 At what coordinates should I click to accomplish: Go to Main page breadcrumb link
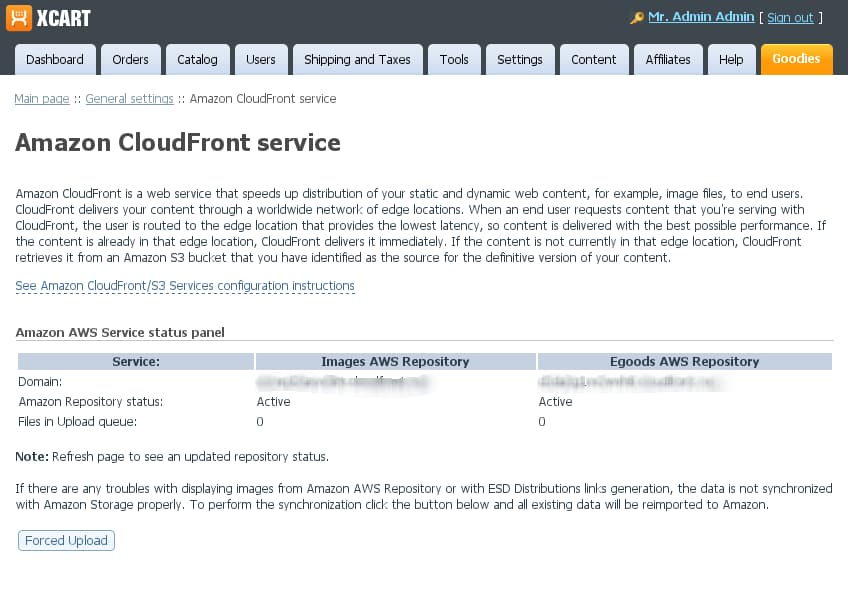click(42, 99)
